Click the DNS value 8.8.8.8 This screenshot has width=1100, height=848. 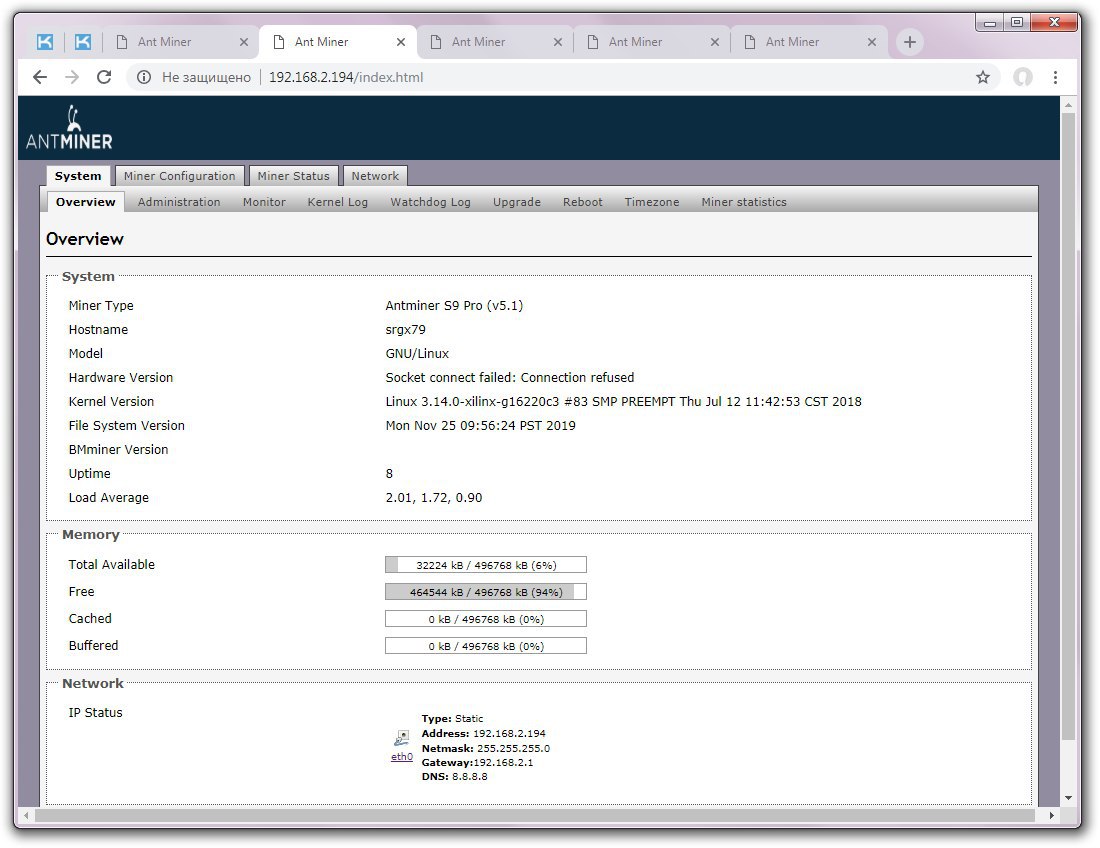(x=469, y=776)
